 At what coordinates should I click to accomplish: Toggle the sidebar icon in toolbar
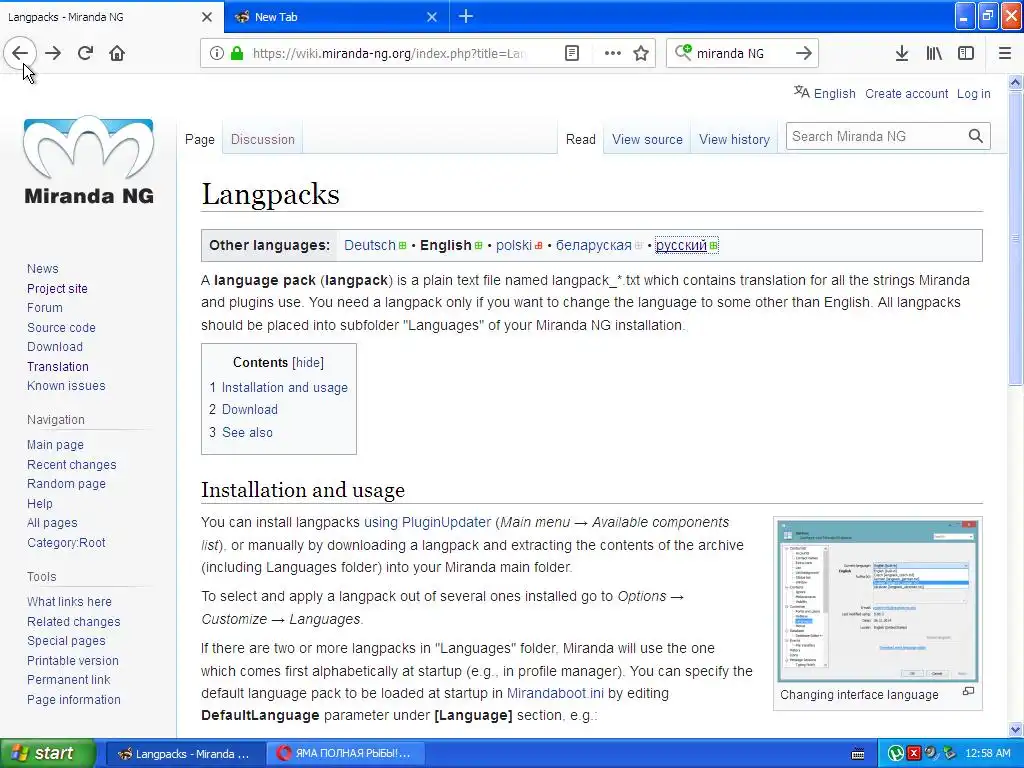pyautogui.click(x=966, y=53)
